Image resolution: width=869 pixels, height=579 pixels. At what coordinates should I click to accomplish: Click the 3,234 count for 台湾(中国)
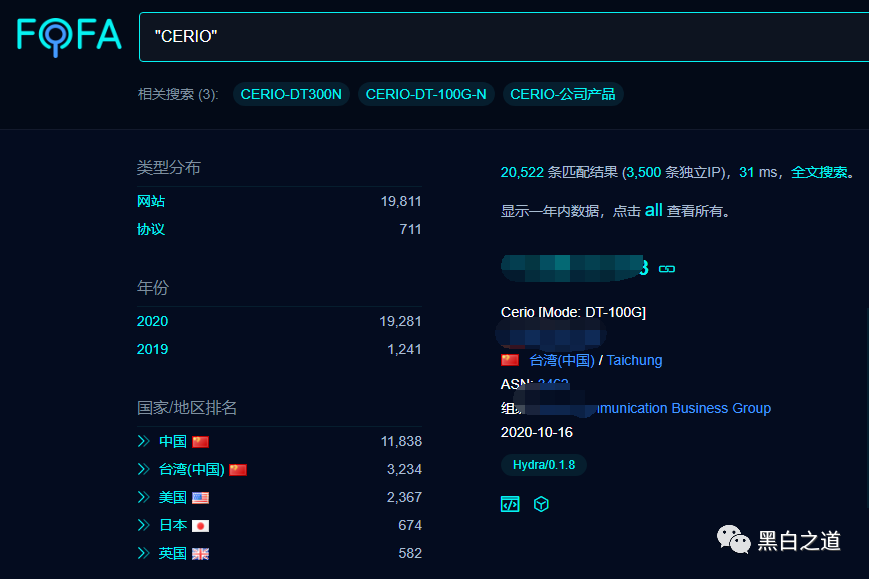pos(405,469)
